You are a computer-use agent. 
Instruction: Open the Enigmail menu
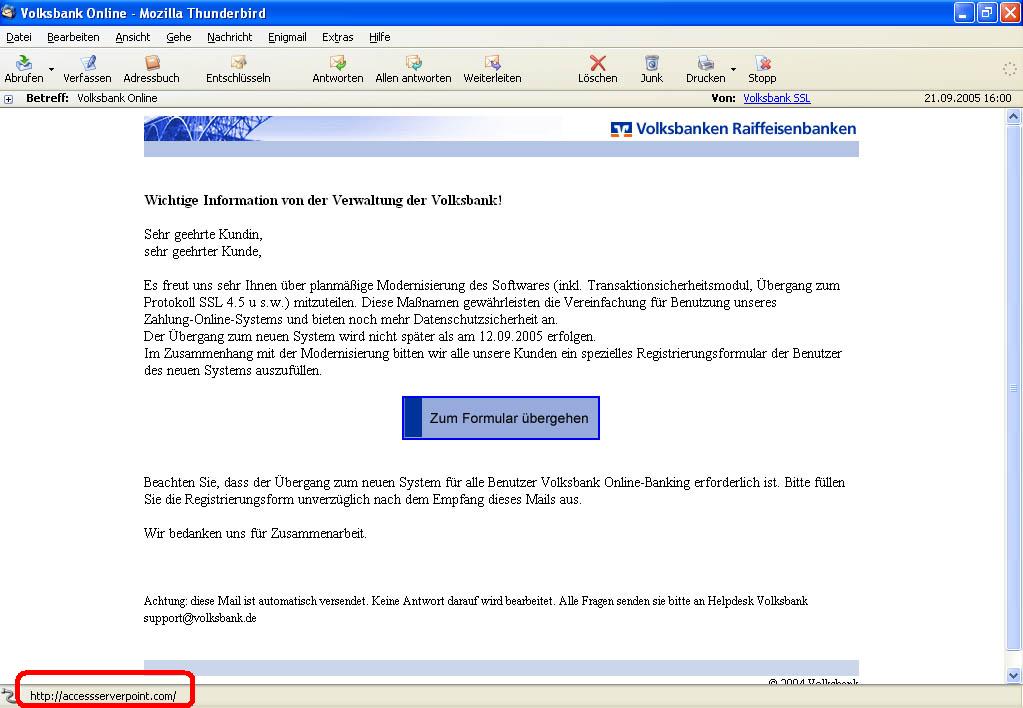pyautogui.click(x=287, y=37)
